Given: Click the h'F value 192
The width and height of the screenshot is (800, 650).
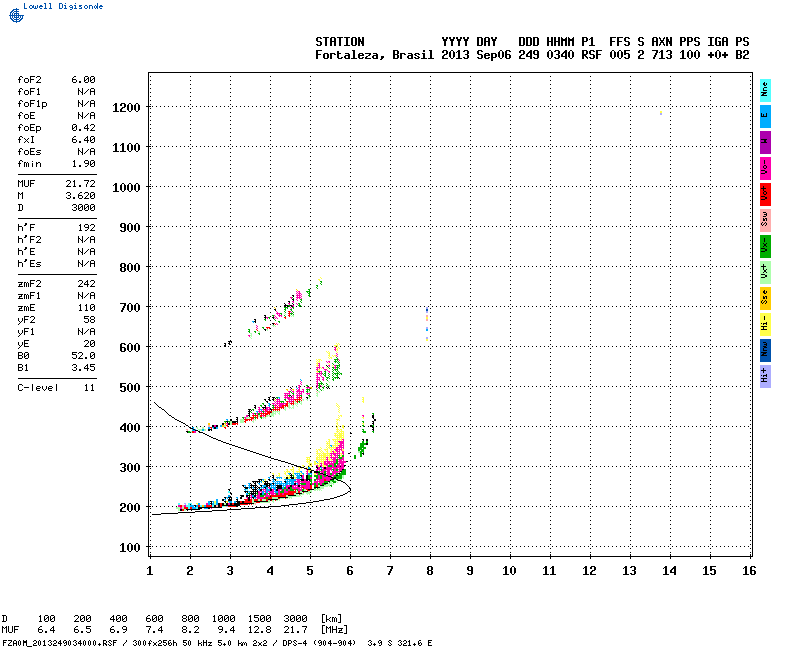Looking at the screenshot, I should click(x=87, y=228).
